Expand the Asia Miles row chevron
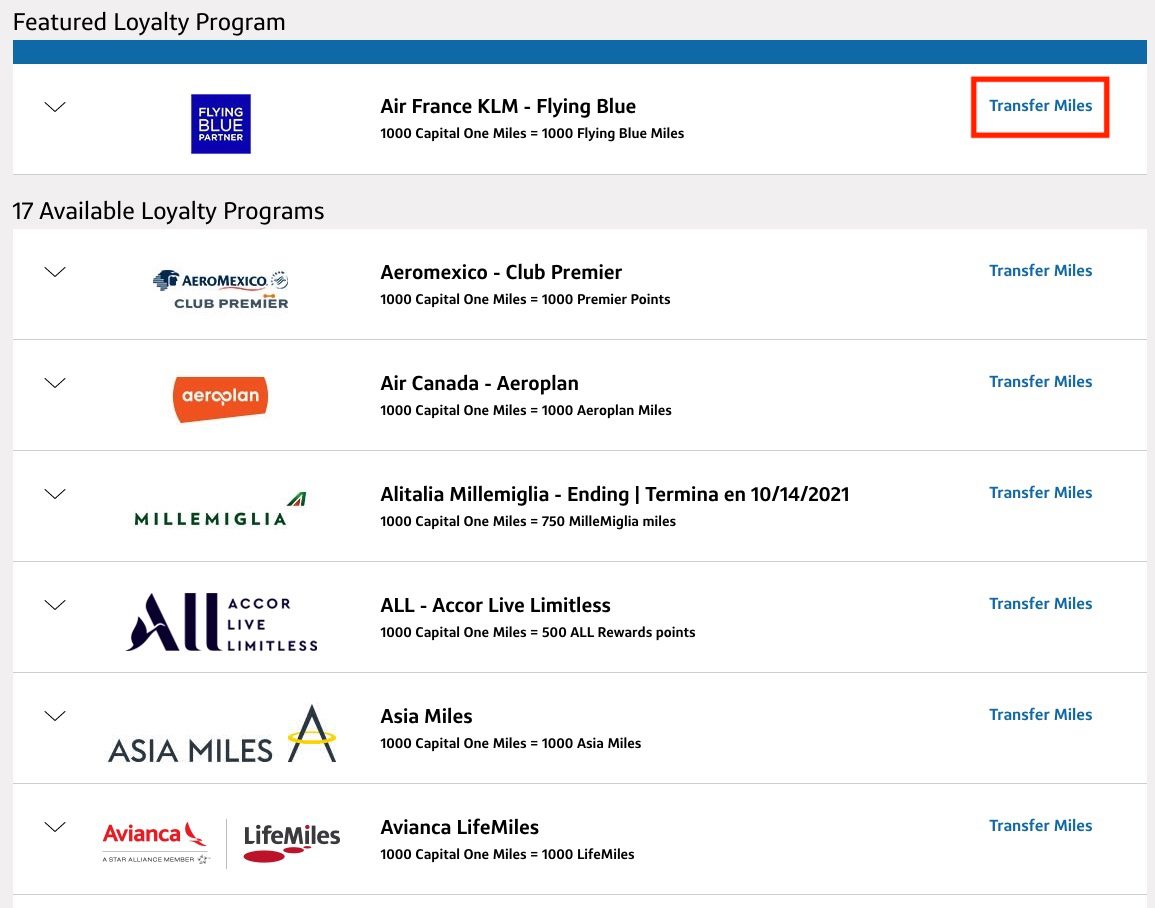Image resolution: width=1155 pixels, height=908 pixels. (55, 716)
